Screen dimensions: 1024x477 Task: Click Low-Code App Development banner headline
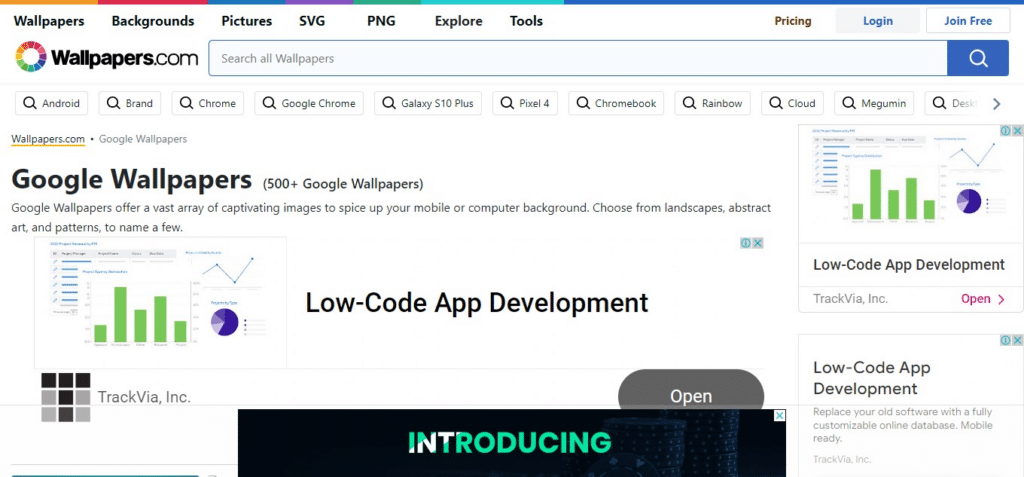477,303
